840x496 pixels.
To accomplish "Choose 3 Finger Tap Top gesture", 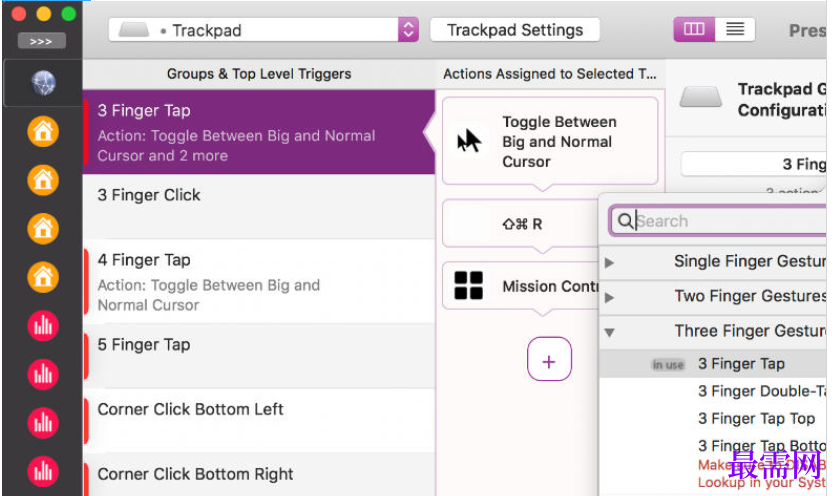I will [x=756, y=418].
